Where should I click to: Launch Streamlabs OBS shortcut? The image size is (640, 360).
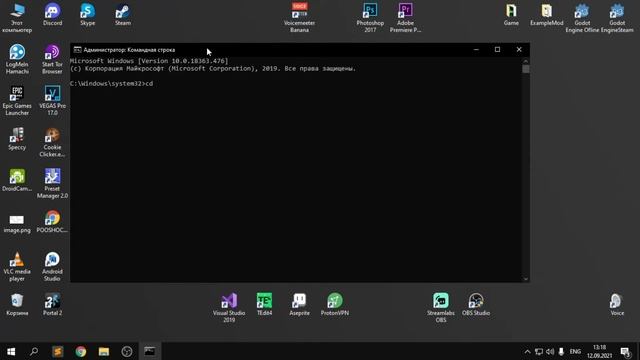441,308
